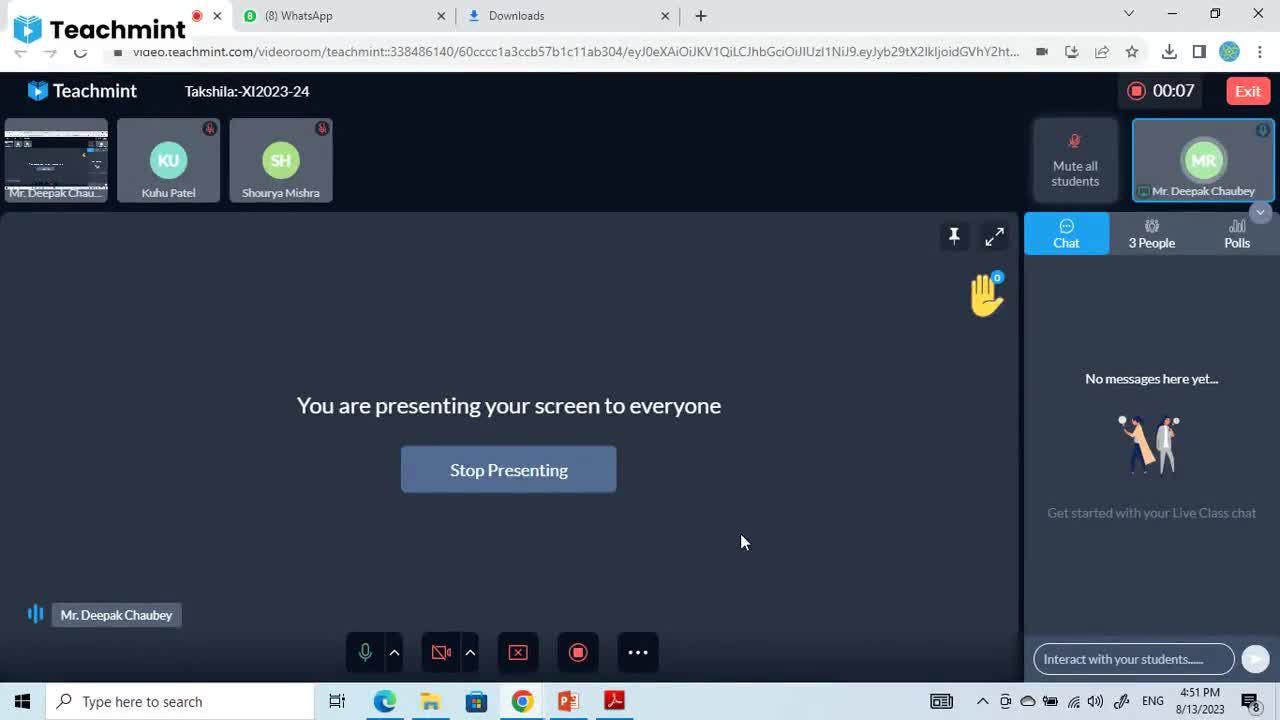Share this page icon in address bar
The height and width of the screenshot is (720, 1280).
(1102, 52)
